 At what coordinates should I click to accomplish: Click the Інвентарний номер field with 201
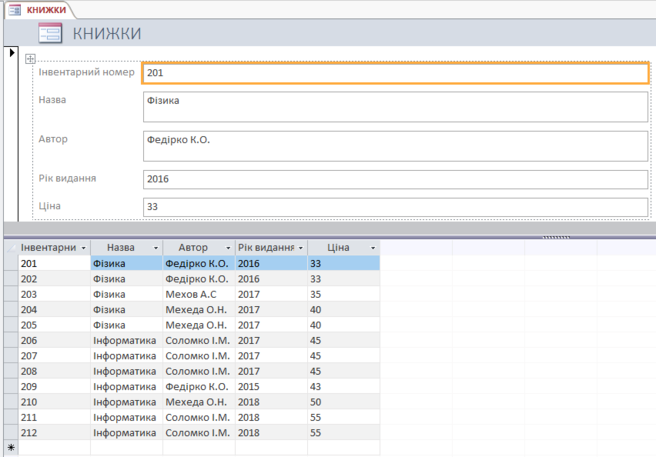click(395, 73)
